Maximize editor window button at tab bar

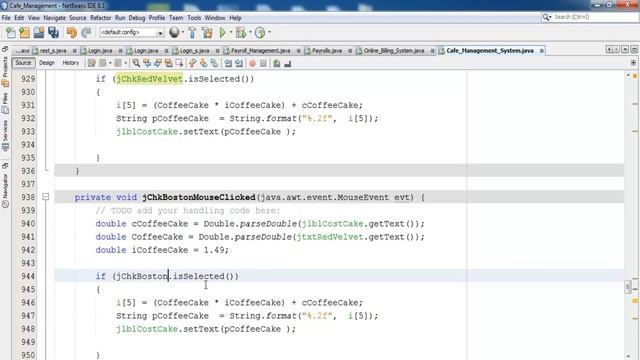click(634, 50)
